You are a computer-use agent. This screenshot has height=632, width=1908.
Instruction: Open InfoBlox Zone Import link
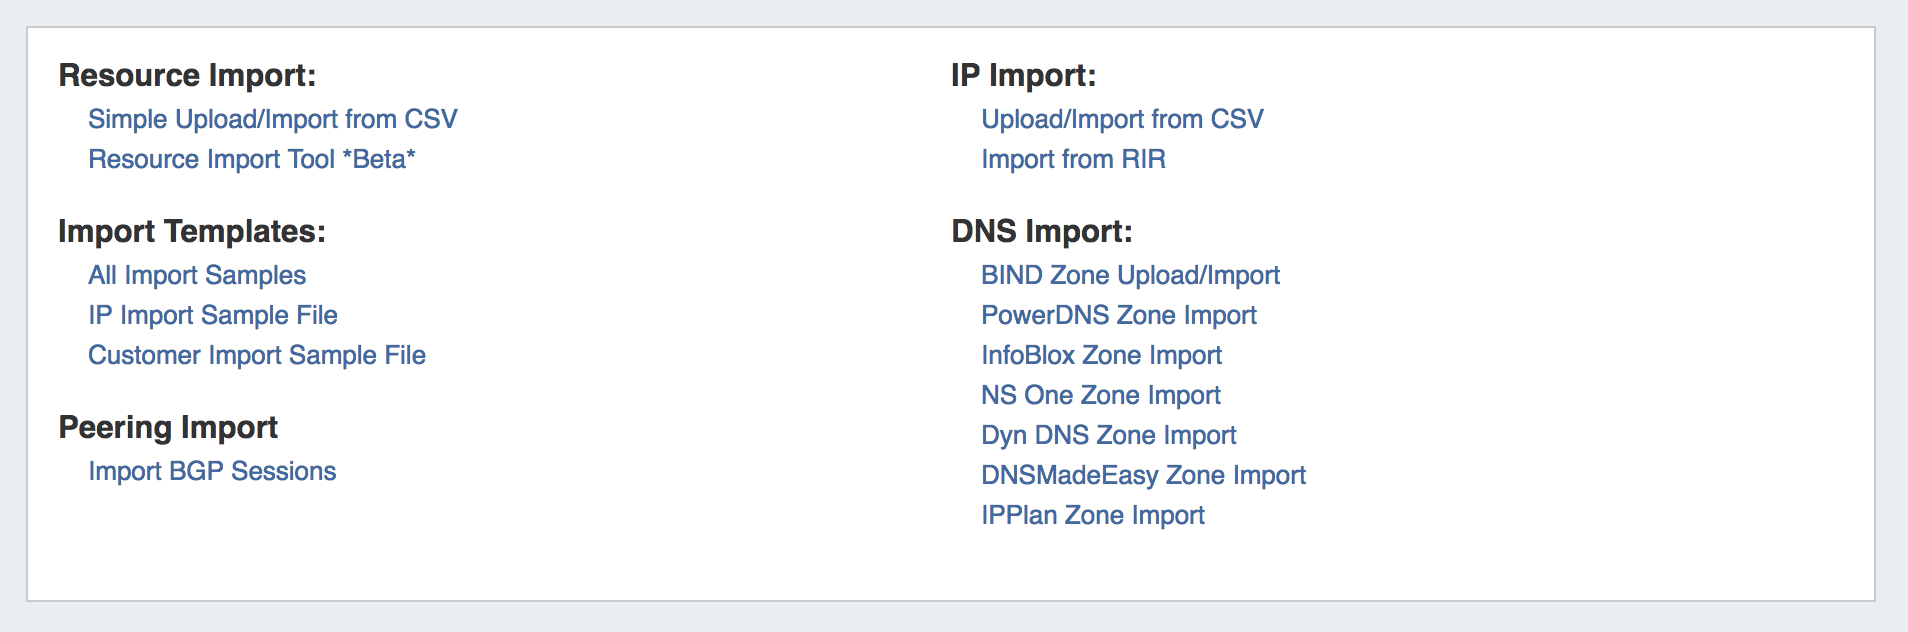coord(1101,355)
